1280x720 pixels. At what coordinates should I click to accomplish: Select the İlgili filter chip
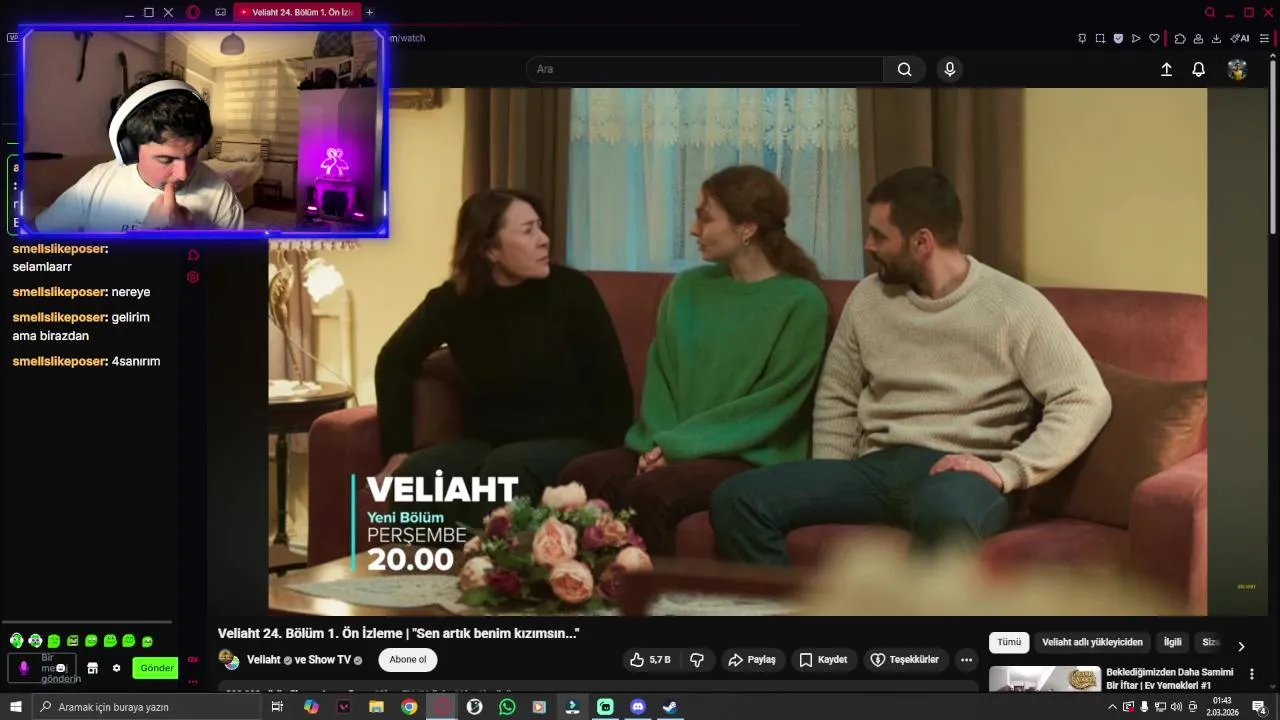coord(1173,643)
